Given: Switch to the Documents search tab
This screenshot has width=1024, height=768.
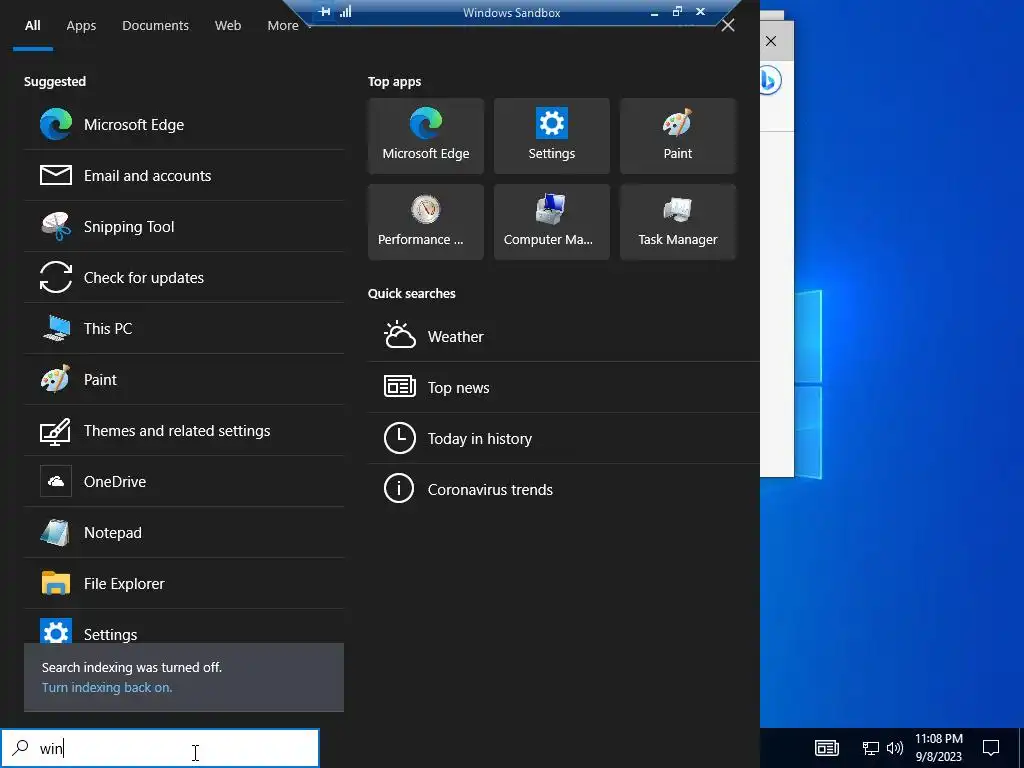Looking at the screenshot, I should pyautogui.click(x=155, y=25).
